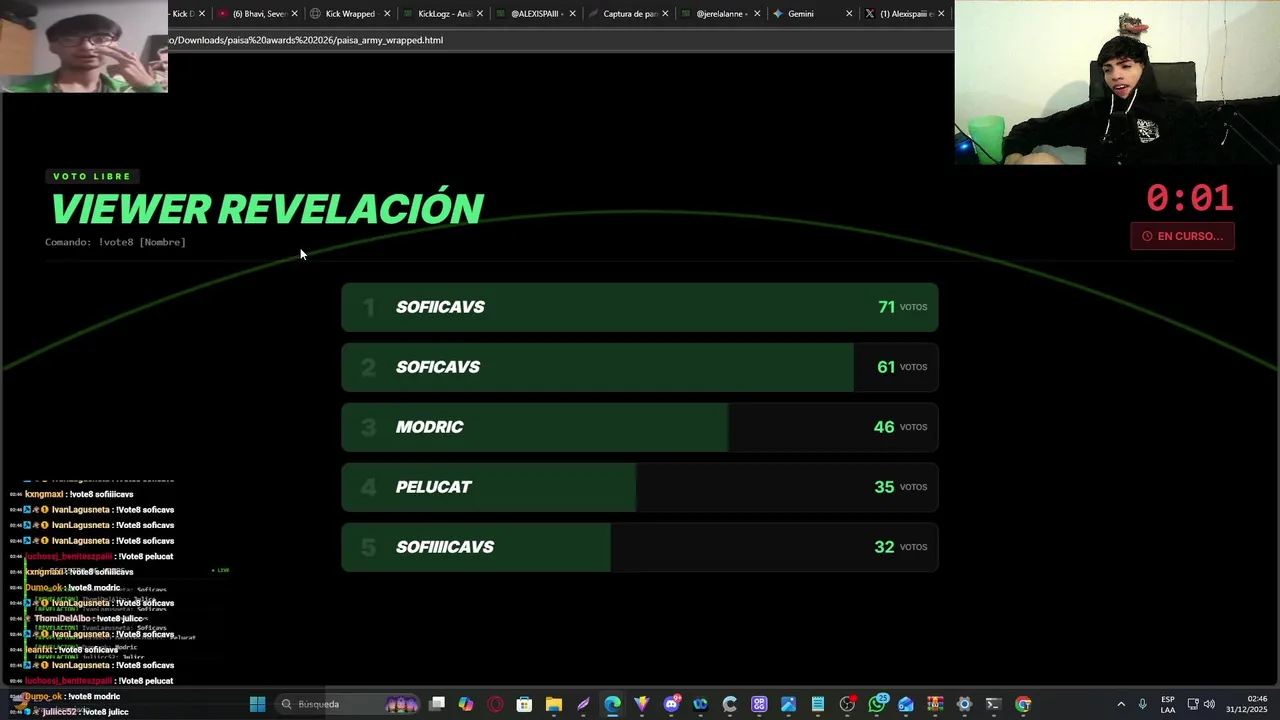
Task: Open the volume tray control
Action: point(1209,704)
